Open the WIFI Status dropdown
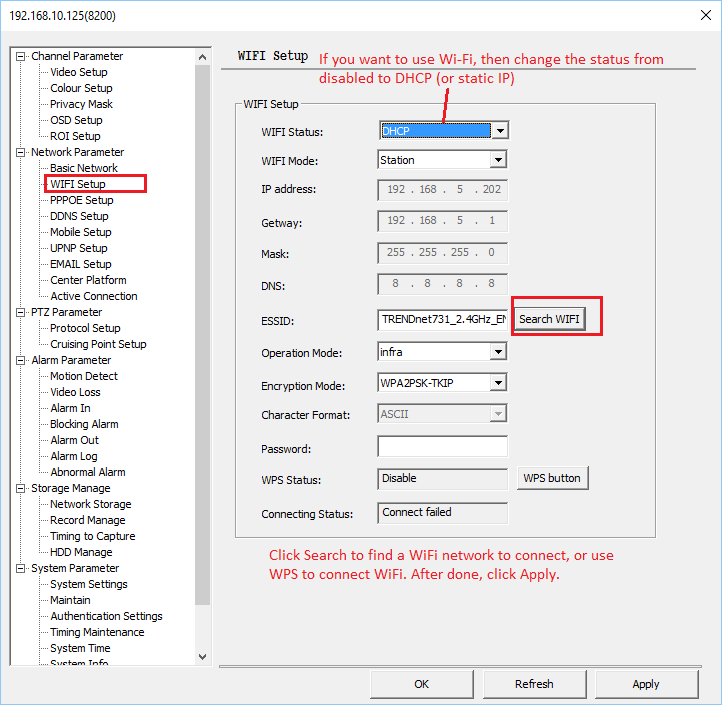722x705 pixels. pos(500,131)
